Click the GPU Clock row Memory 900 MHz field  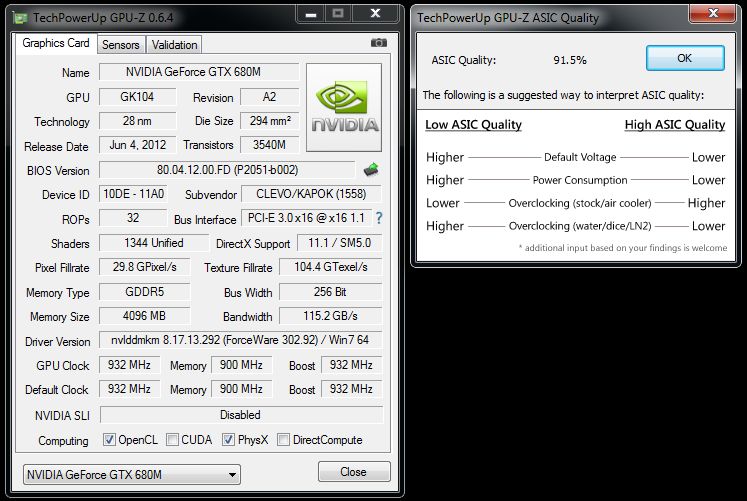[x=242, y=365]
